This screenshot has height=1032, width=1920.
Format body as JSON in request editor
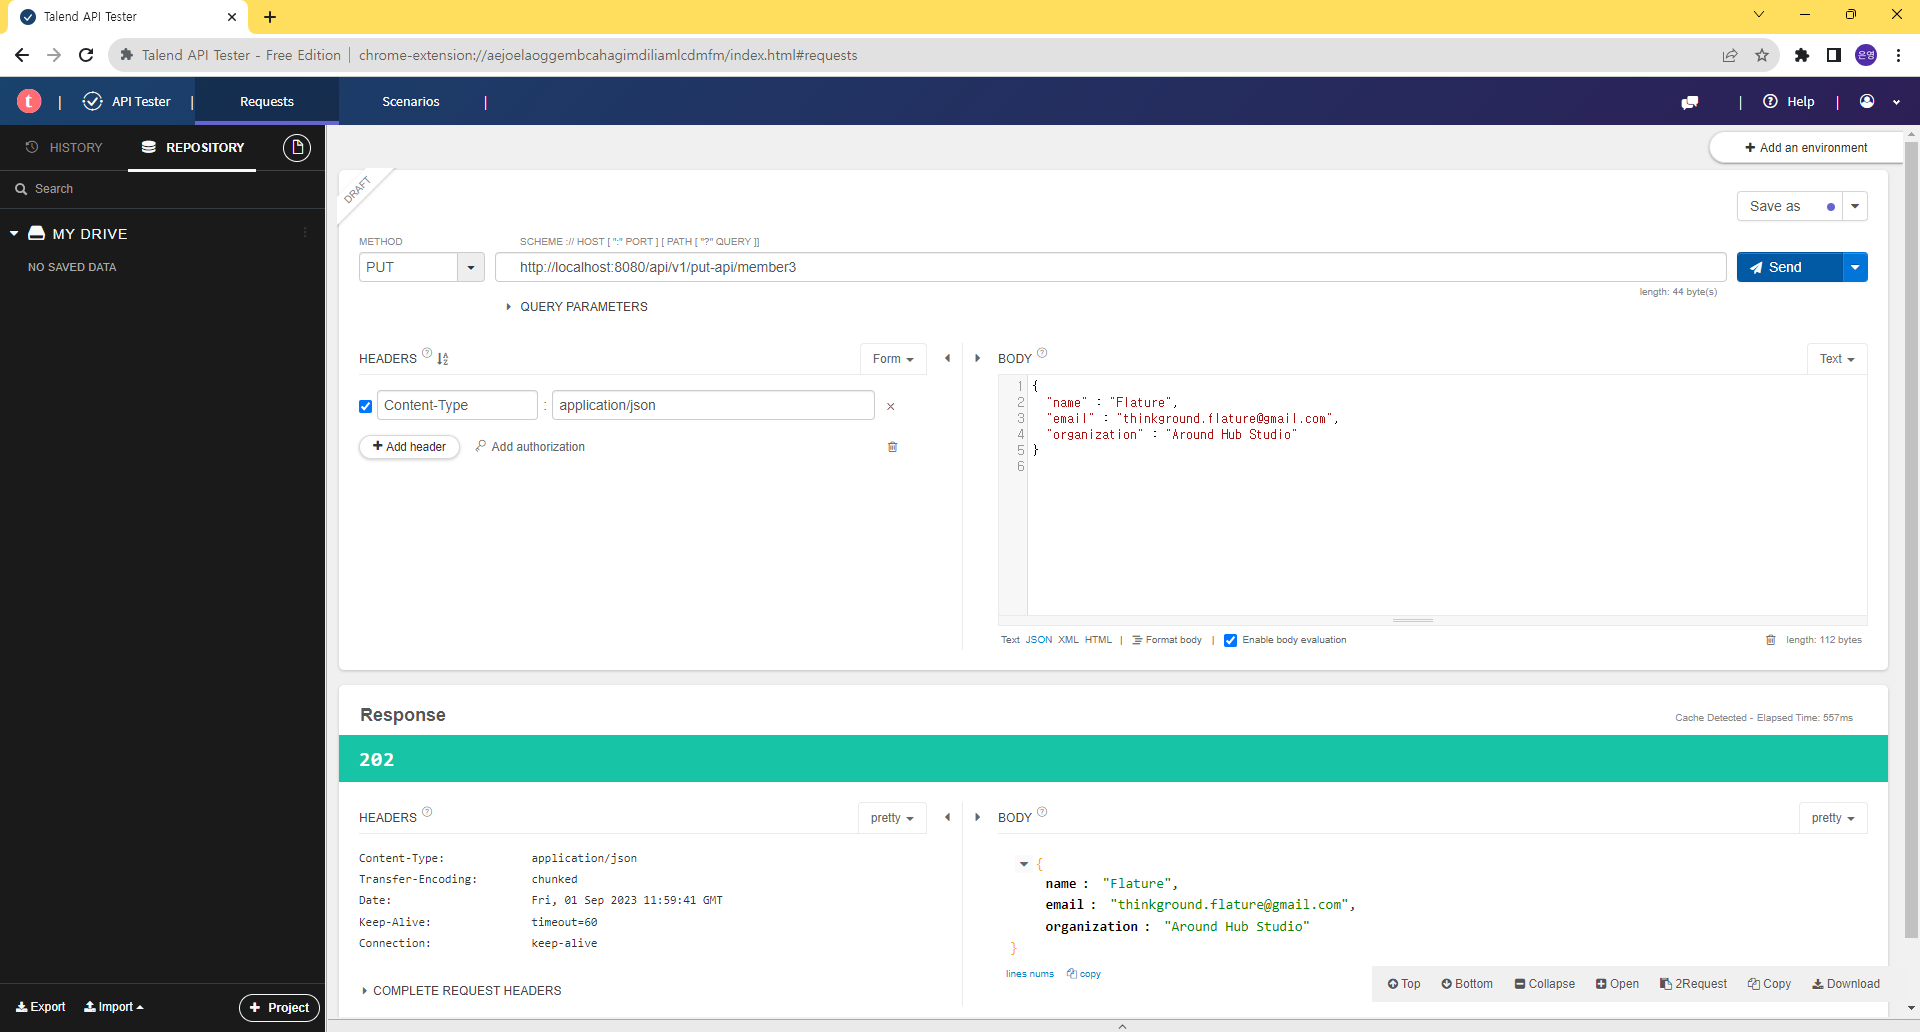coord(1038,640)
